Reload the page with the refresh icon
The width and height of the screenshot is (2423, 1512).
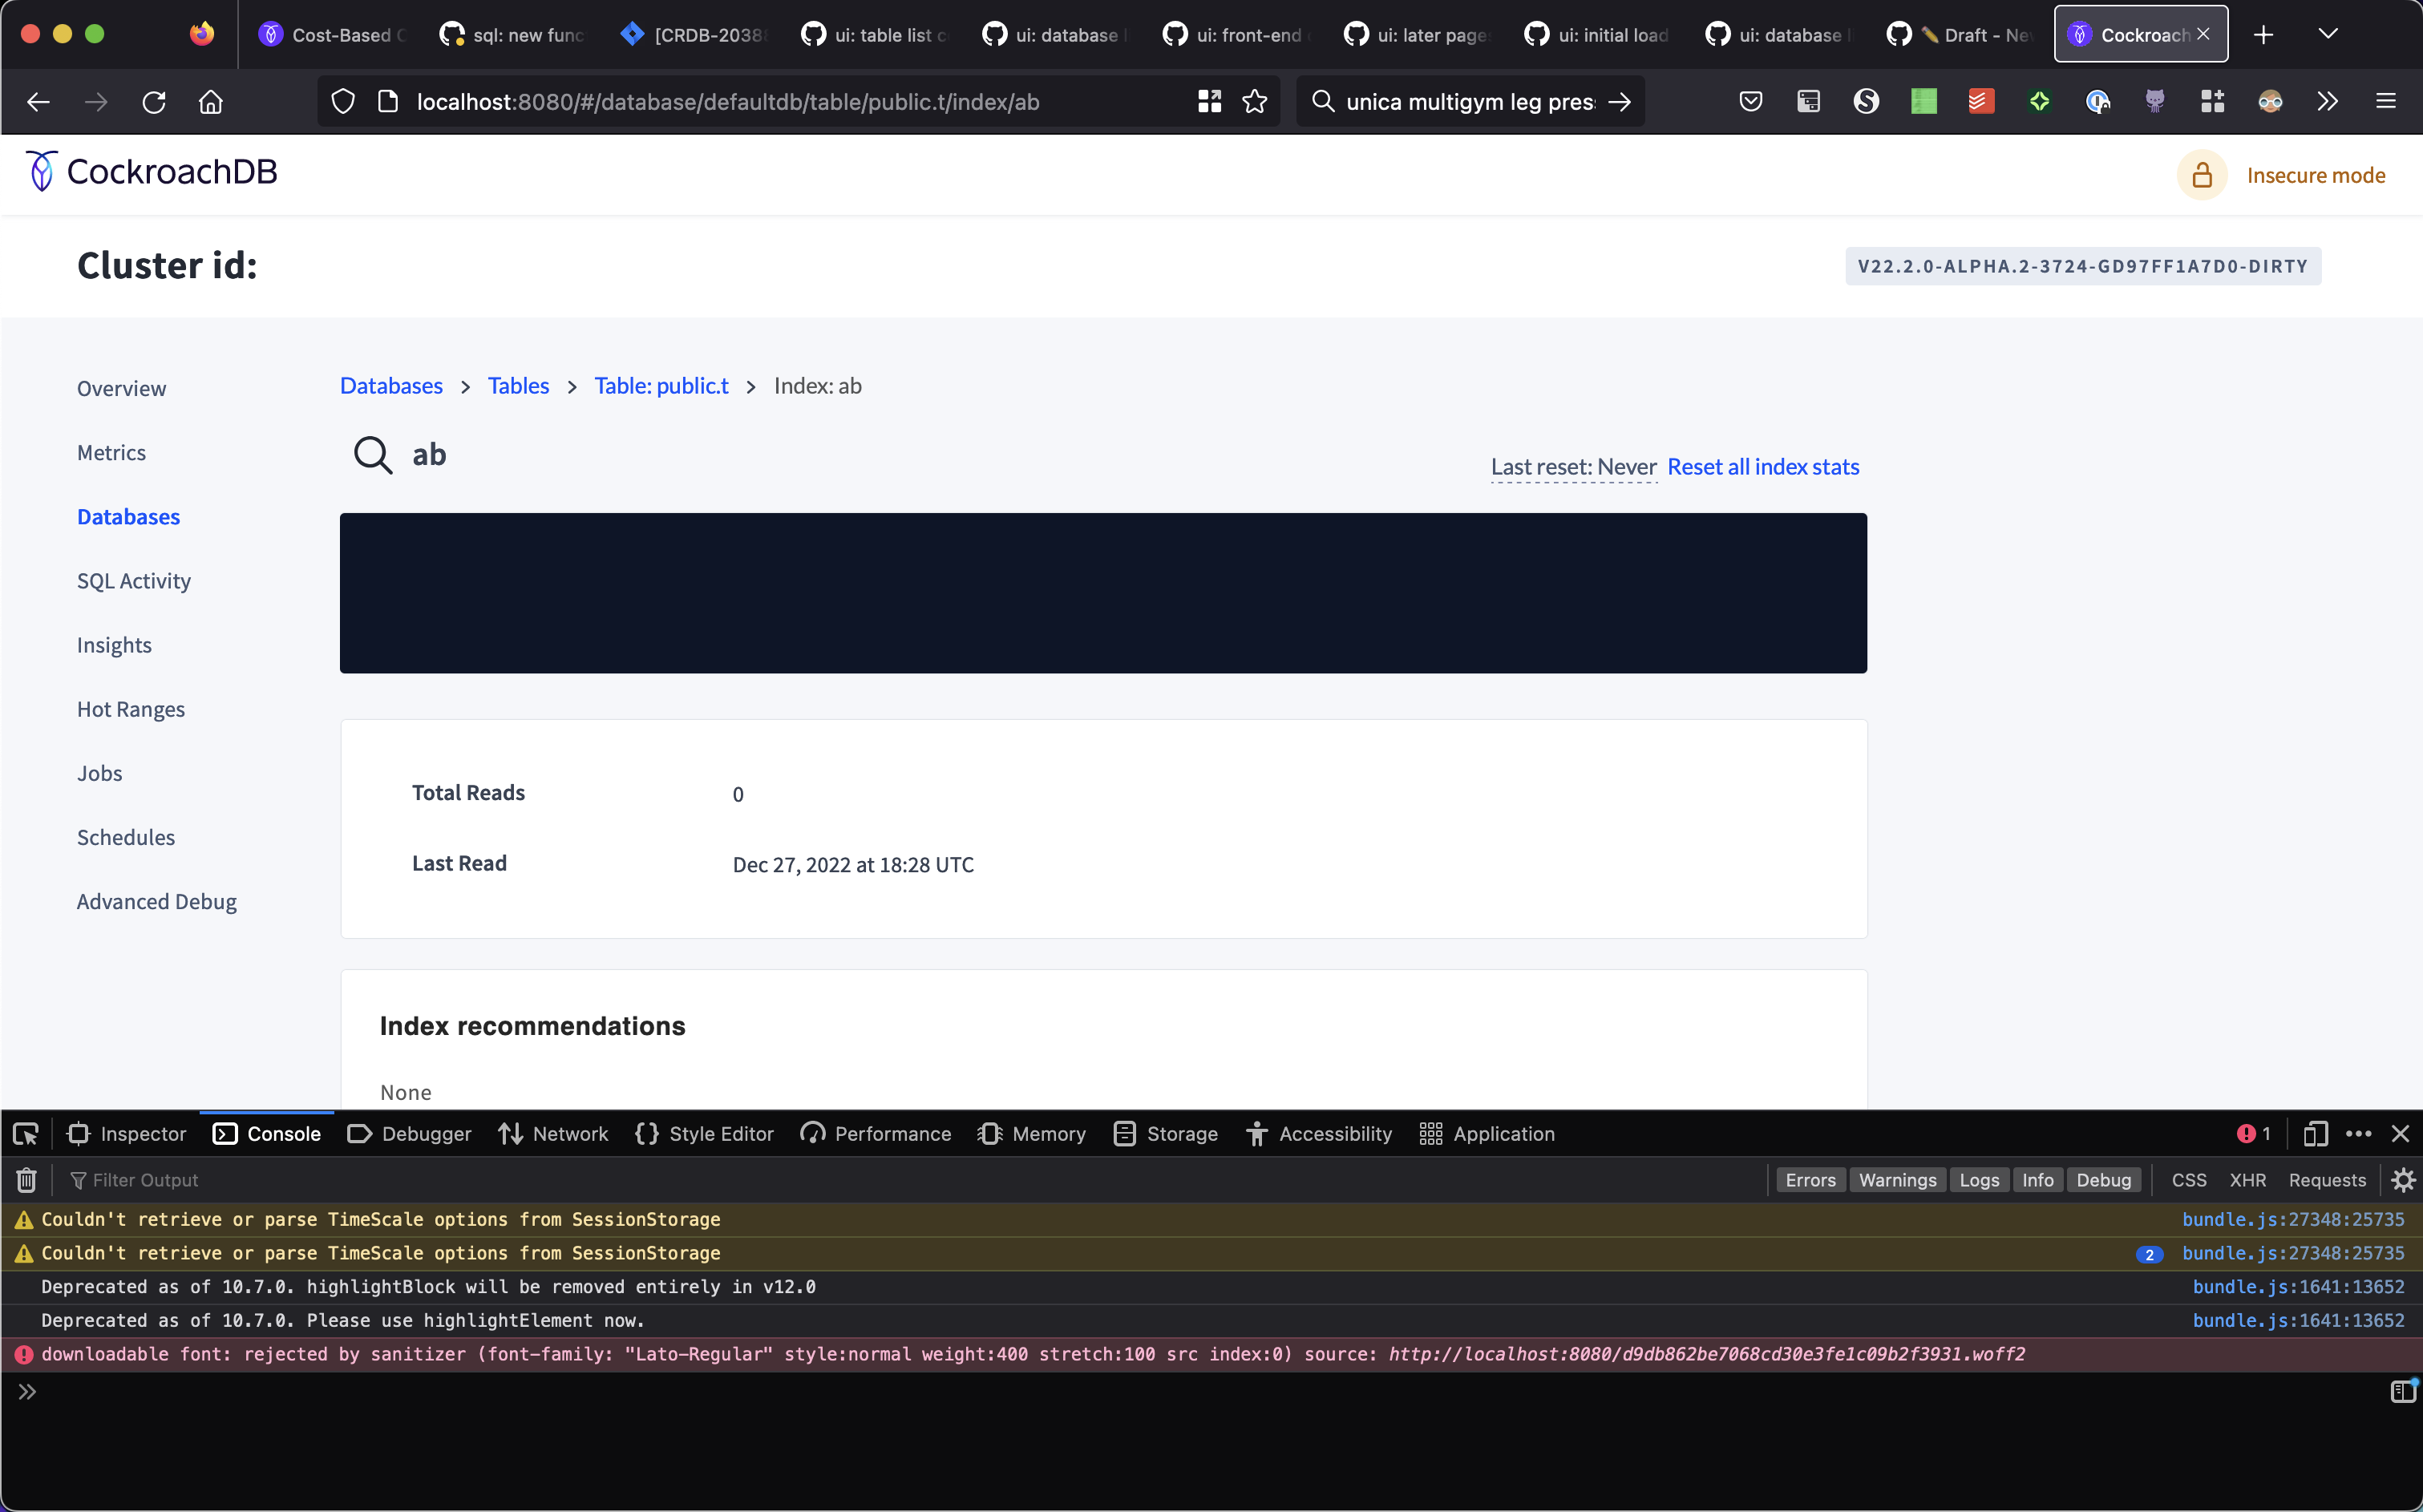154,102
